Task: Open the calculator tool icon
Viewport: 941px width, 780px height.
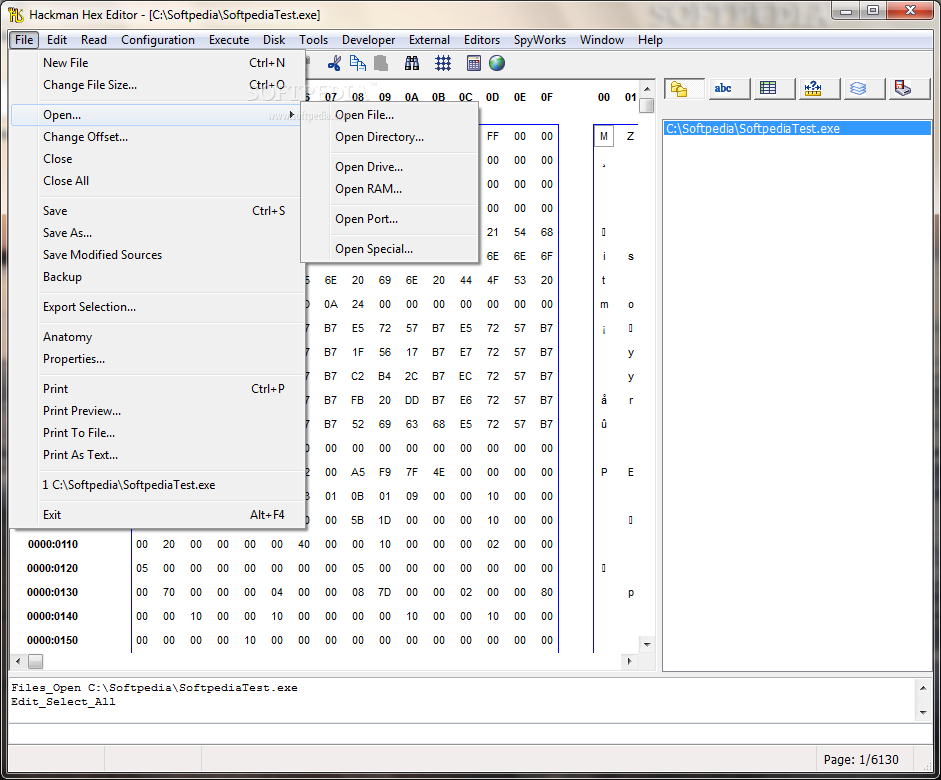Action: 474,63
